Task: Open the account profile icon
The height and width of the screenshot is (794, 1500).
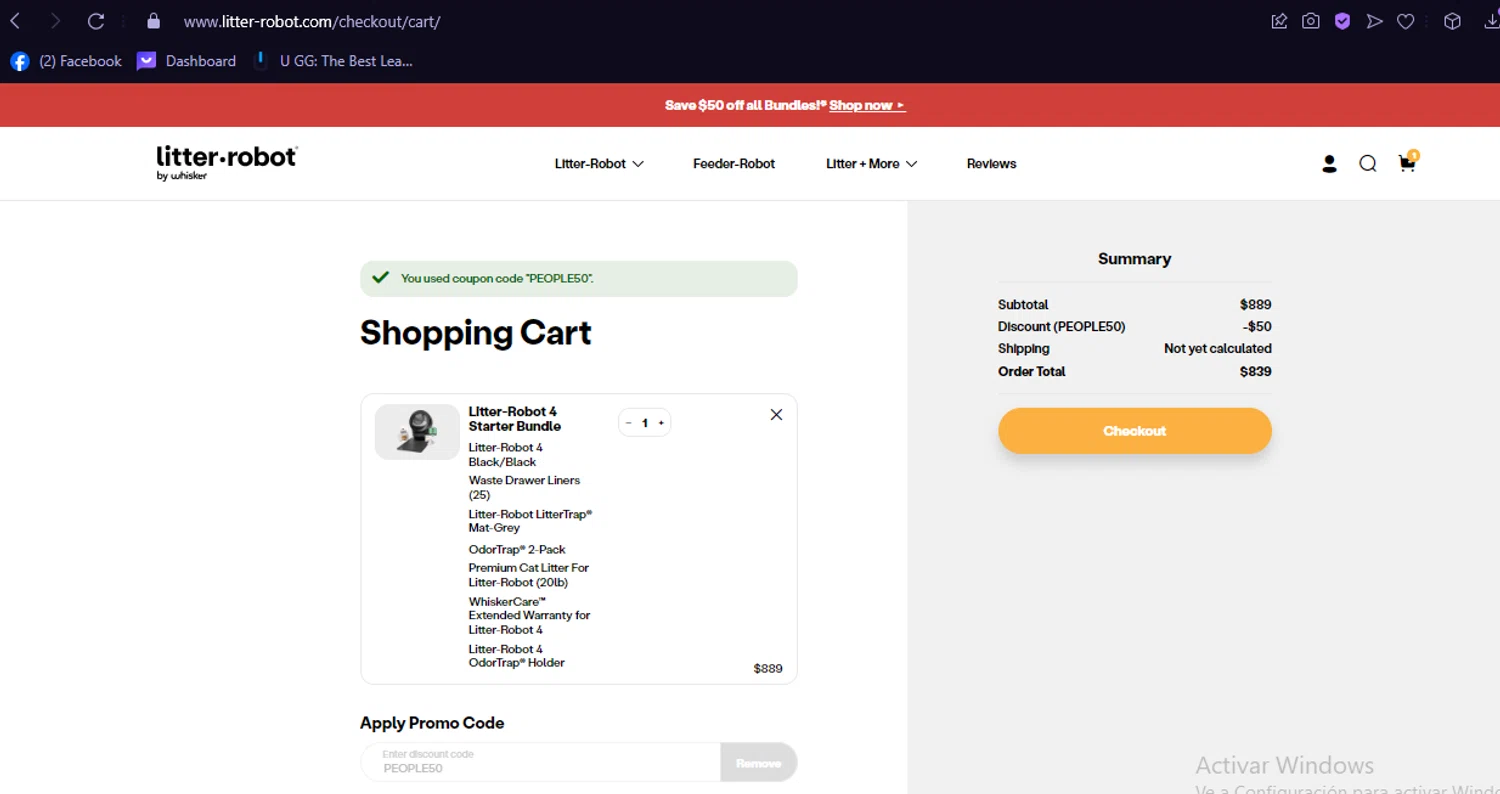Action: point(1329,164)
